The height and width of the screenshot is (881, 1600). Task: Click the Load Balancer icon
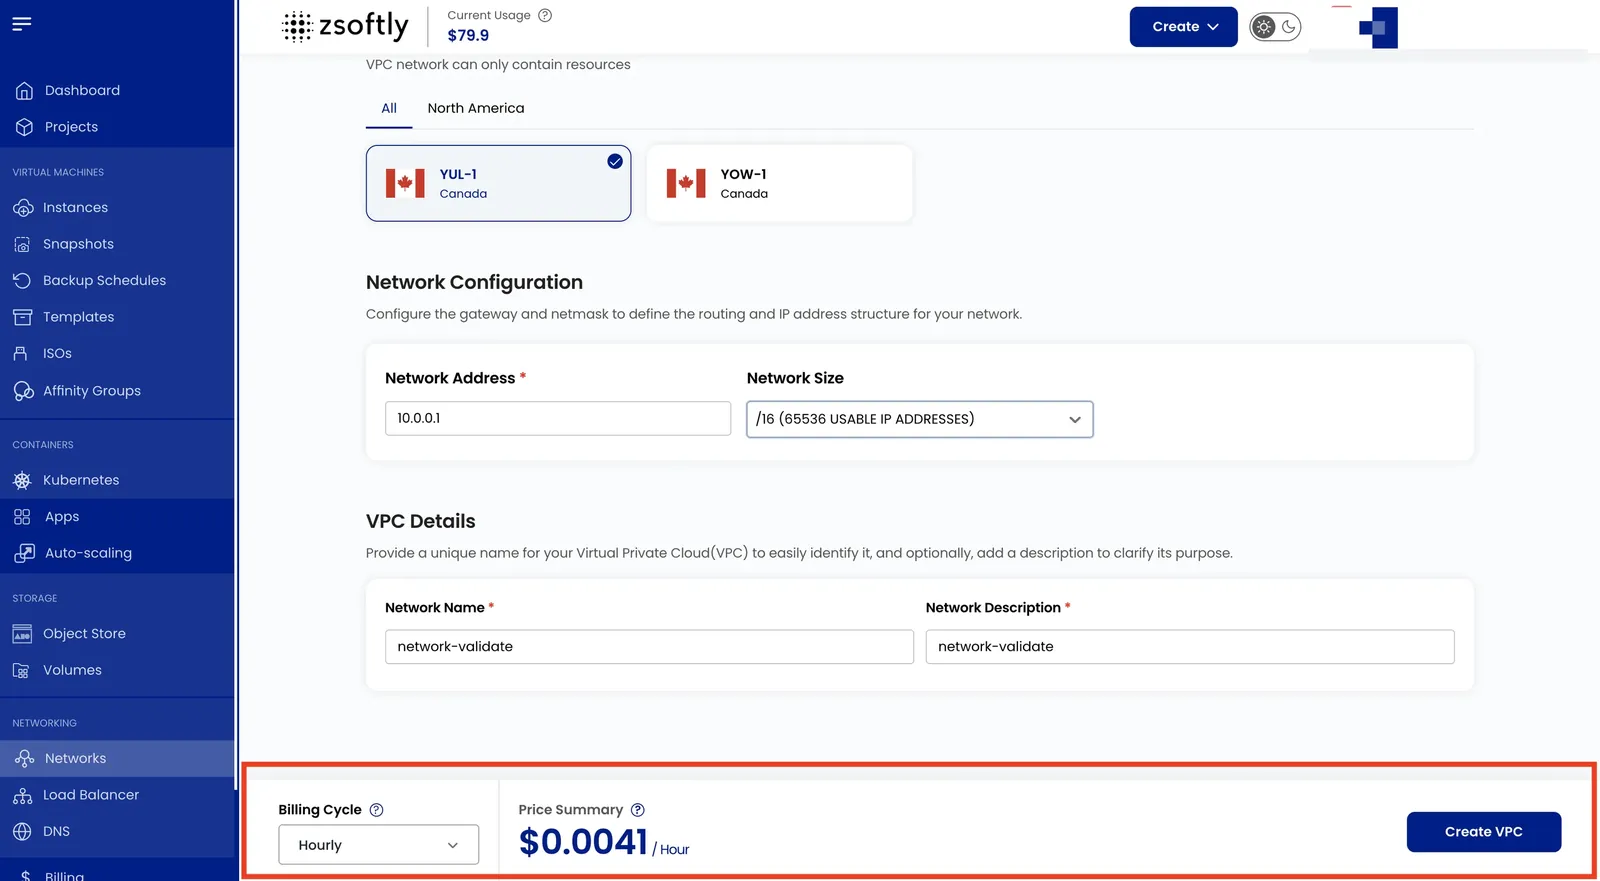23,796
